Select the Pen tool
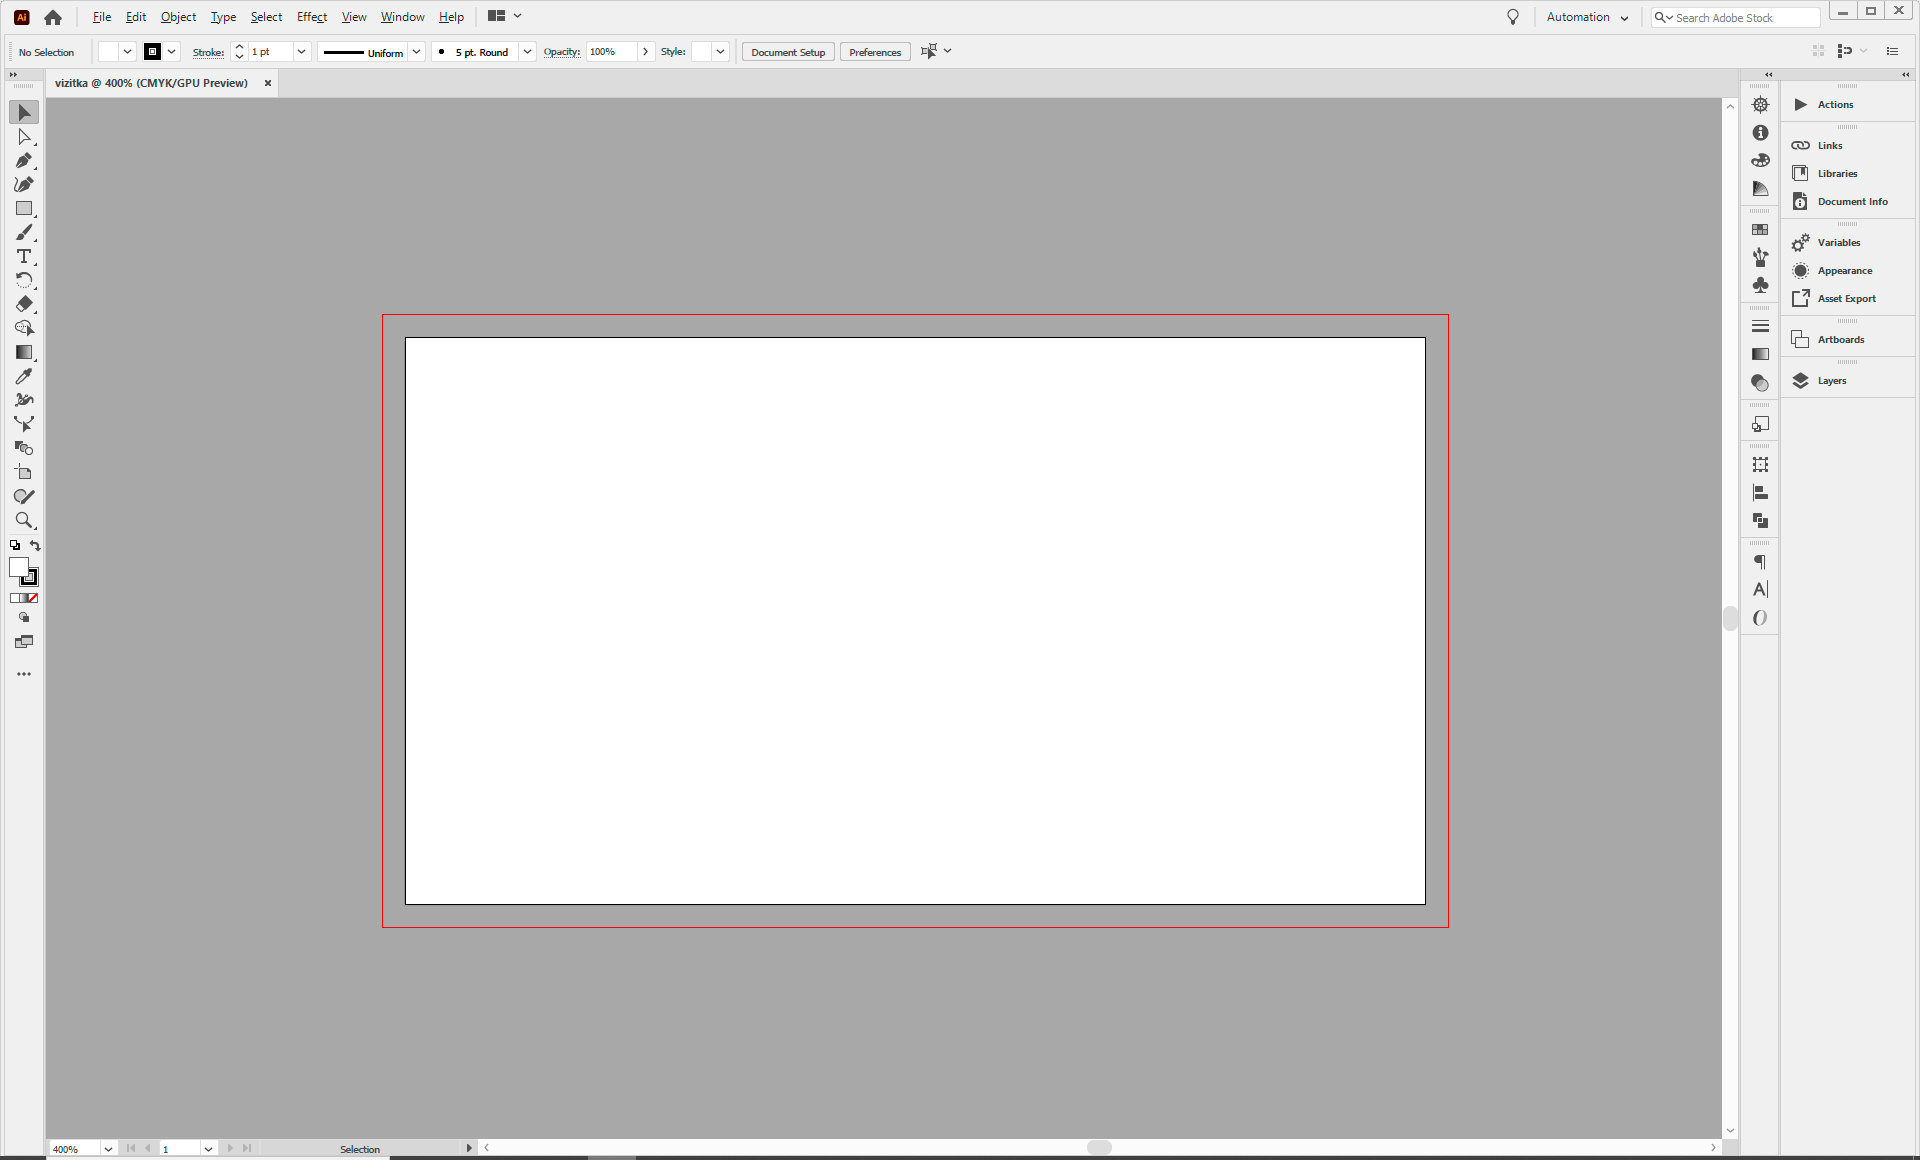Screen dimensions: 1920x1160 [x=24, y=161]
